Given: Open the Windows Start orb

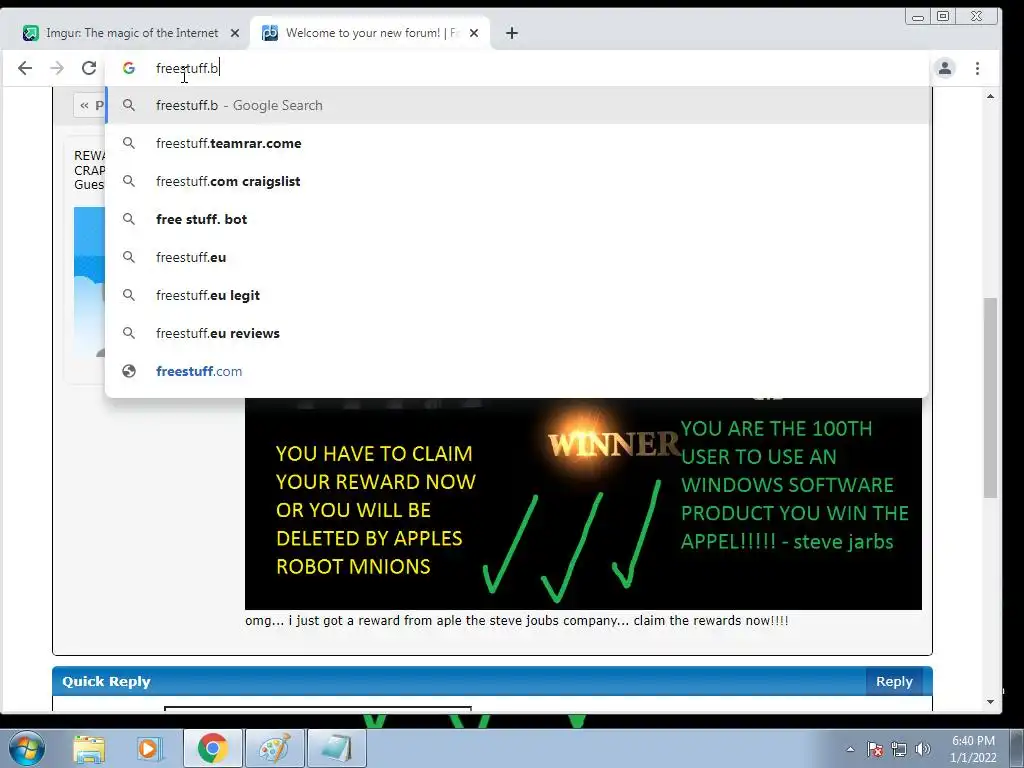Looking at the screenshot, I should click(26, 748).
